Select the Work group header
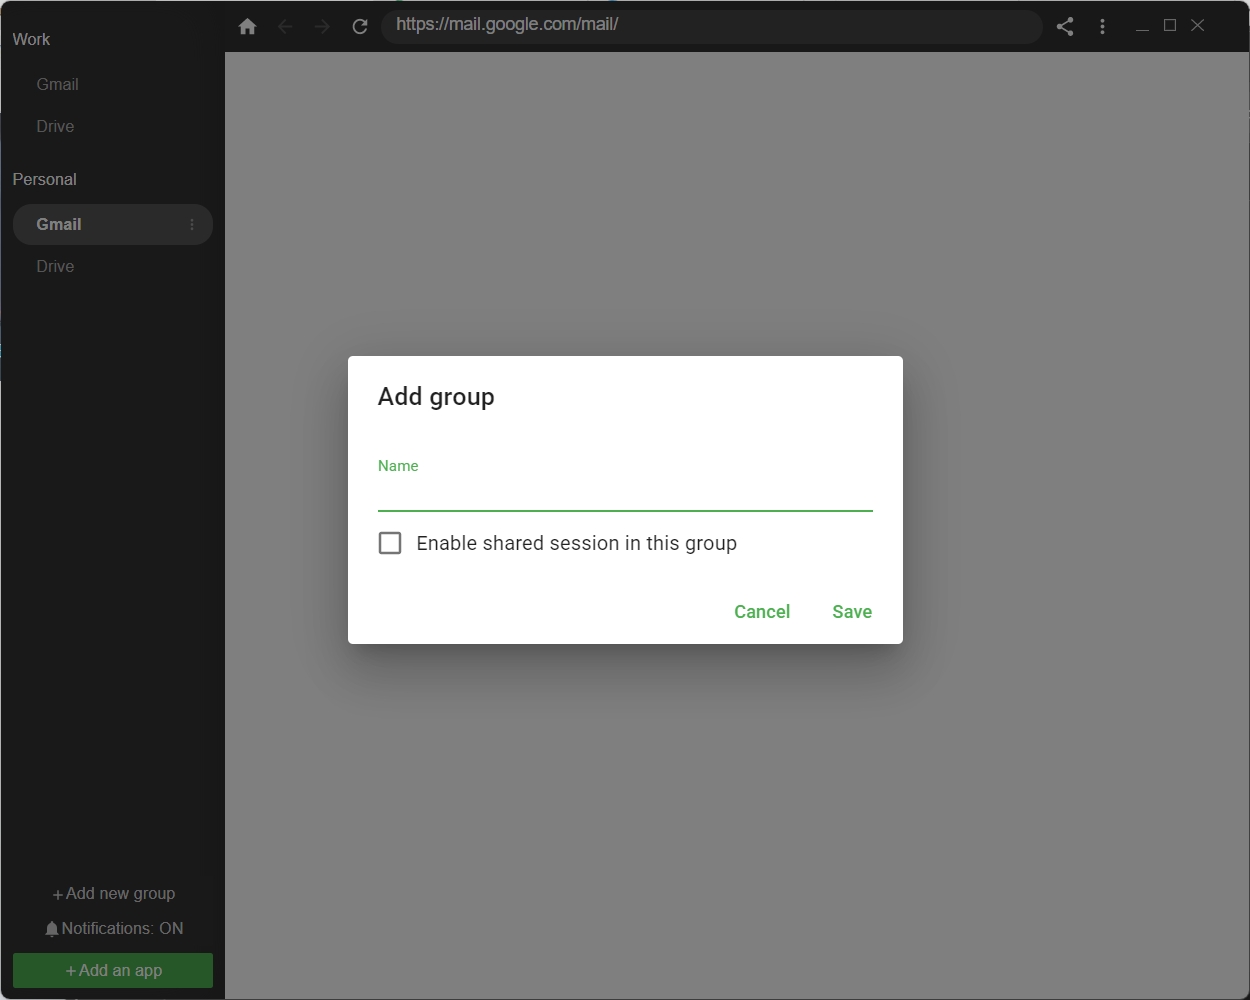The width and height of the screenshot is (1250, 1000). click(31, 40)
